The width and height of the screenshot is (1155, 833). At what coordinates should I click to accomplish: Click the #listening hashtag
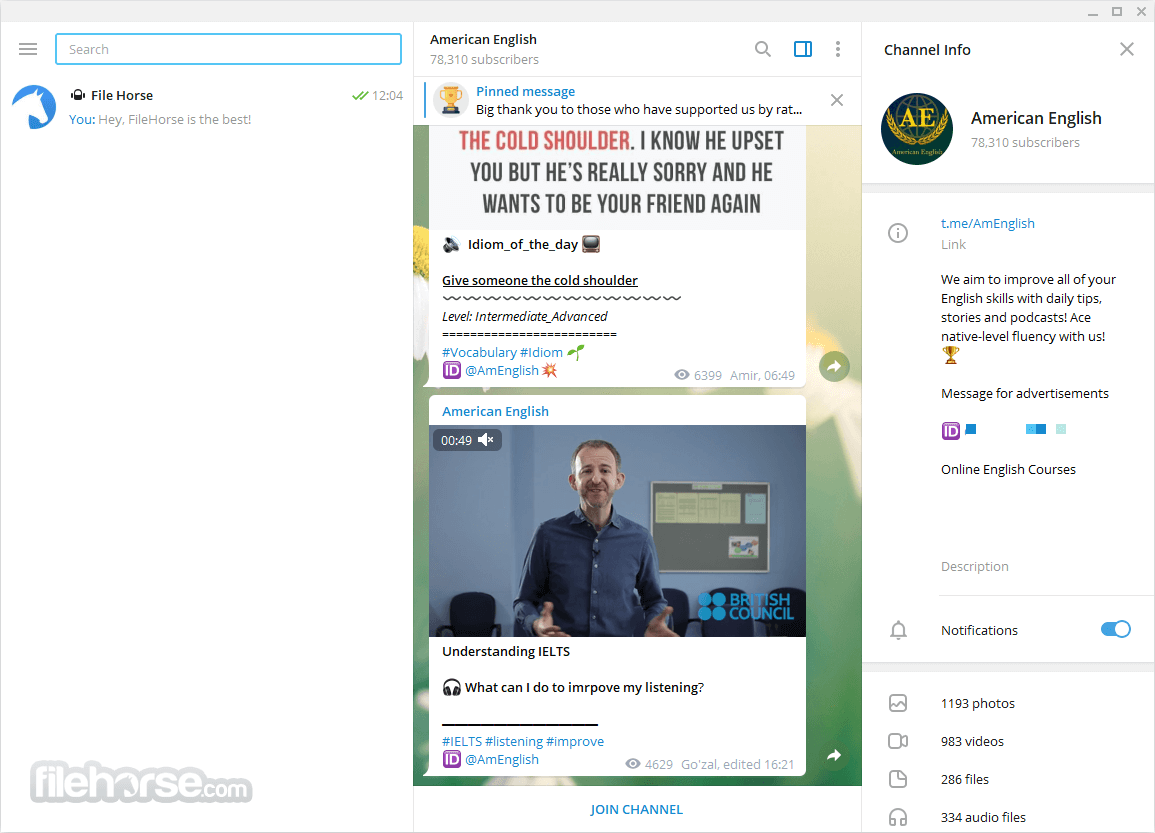pos(514,742)
